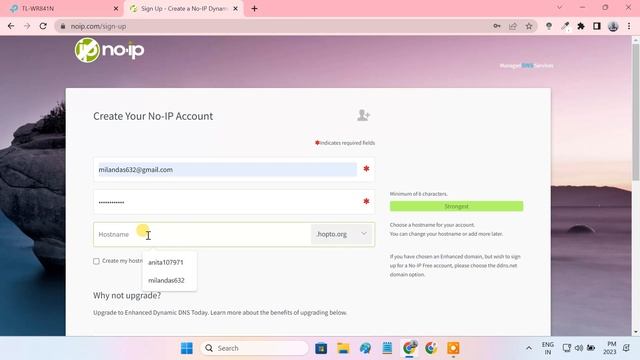Open the globe browser icon in taskbar
The image size is (640, 360).
(x=365, y=348)
